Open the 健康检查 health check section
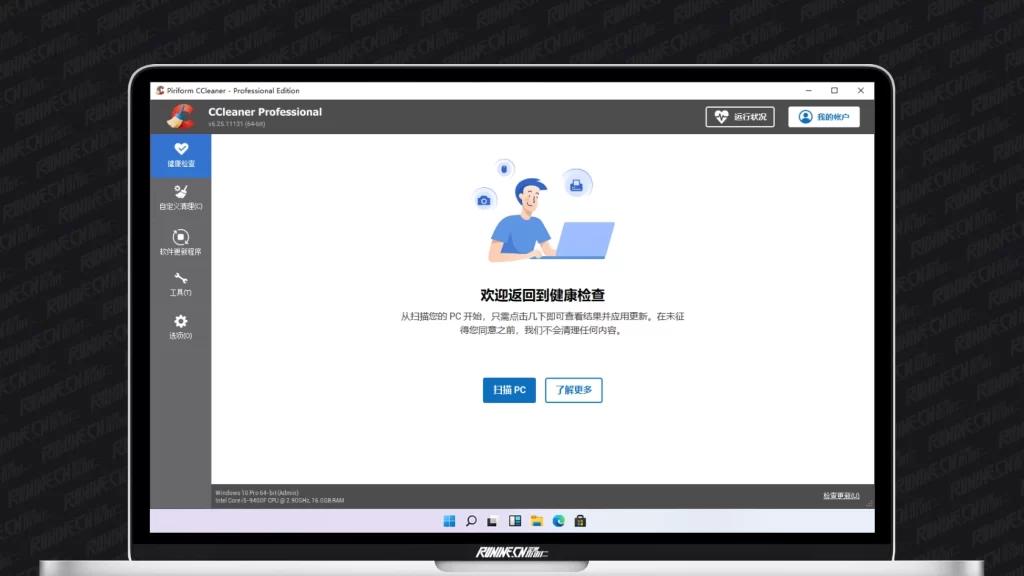 [x=181, y=154]
